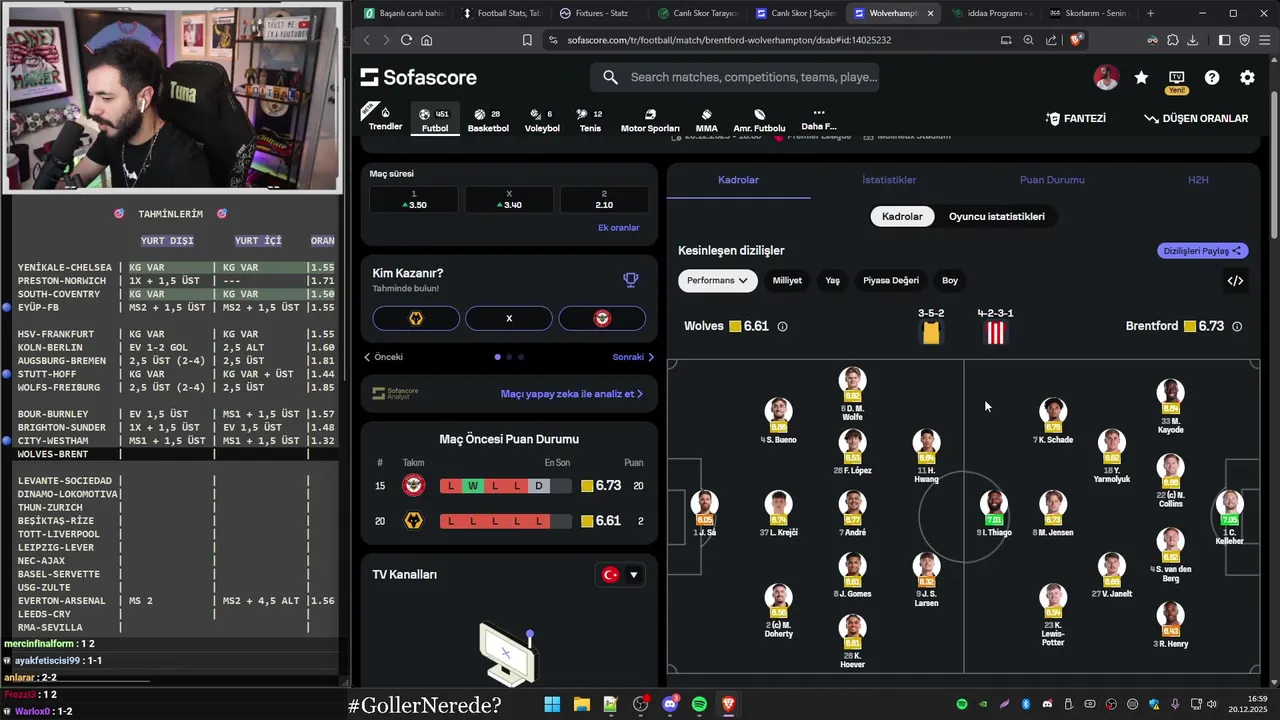
Task: Select Kadrolar pill toggle
Action: click(x=902, y=216)
